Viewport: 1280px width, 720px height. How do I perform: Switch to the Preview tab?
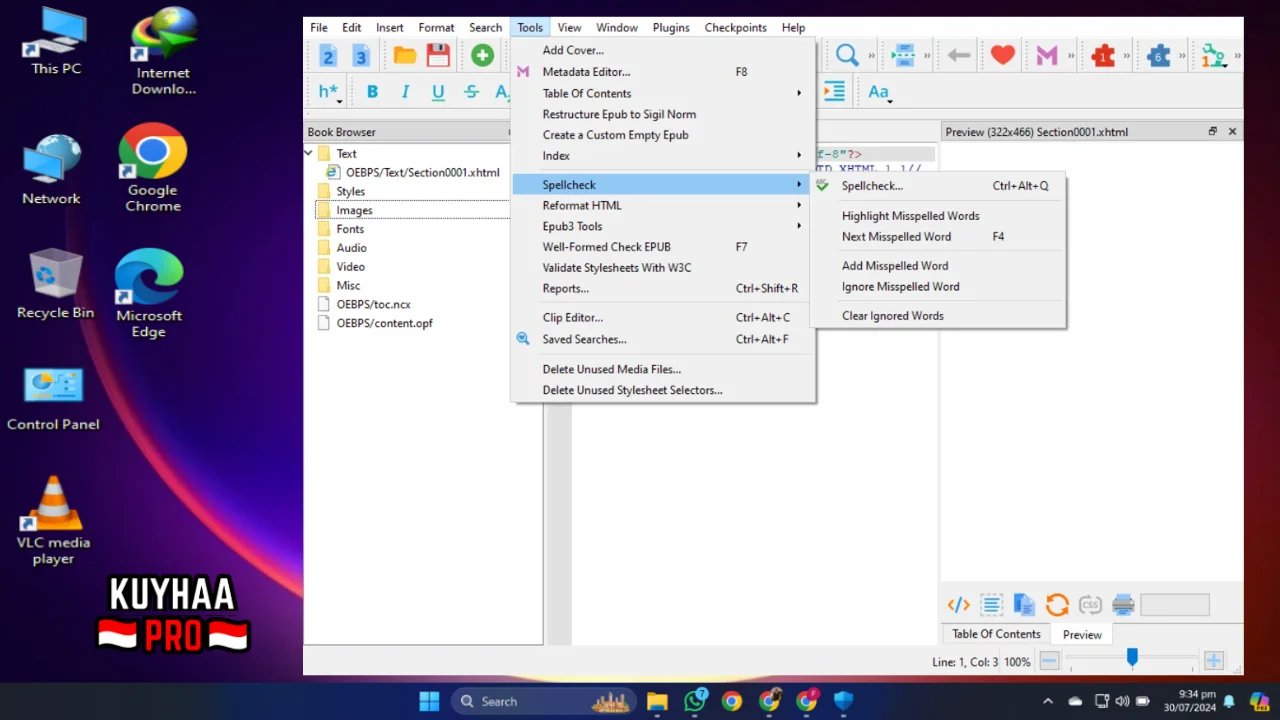coord(1082,635)
